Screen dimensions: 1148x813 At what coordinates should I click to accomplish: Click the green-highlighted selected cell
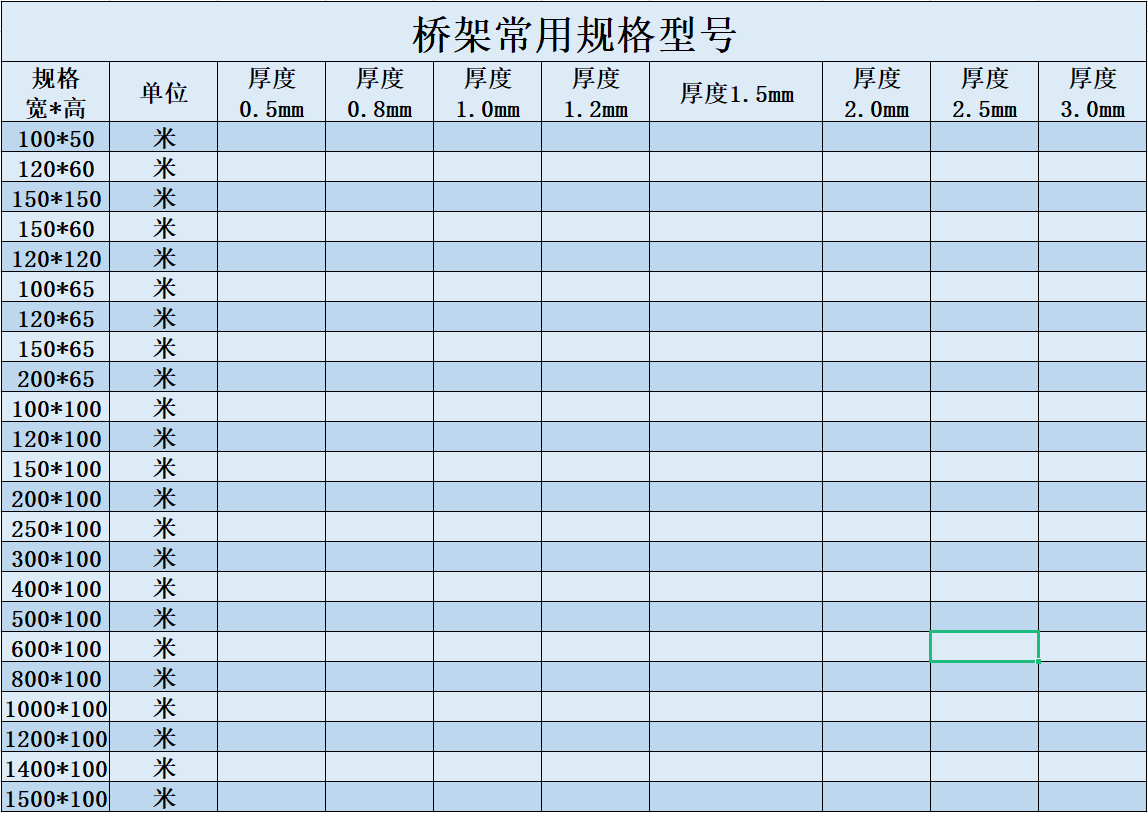click(984, 648)
